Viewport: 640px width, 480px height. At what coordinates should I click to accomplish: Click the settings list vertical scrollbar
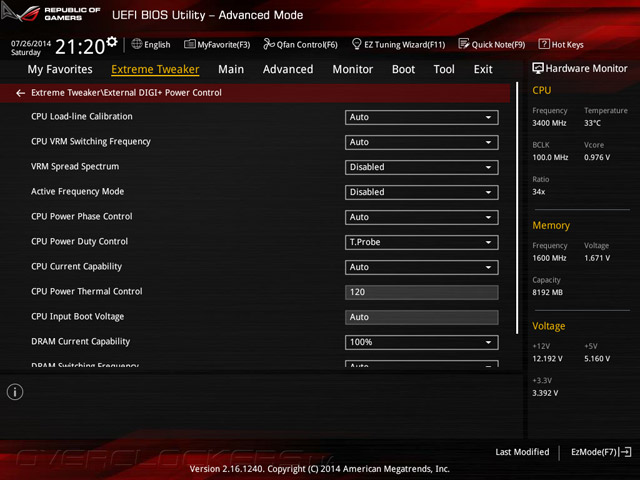[517, 208]
